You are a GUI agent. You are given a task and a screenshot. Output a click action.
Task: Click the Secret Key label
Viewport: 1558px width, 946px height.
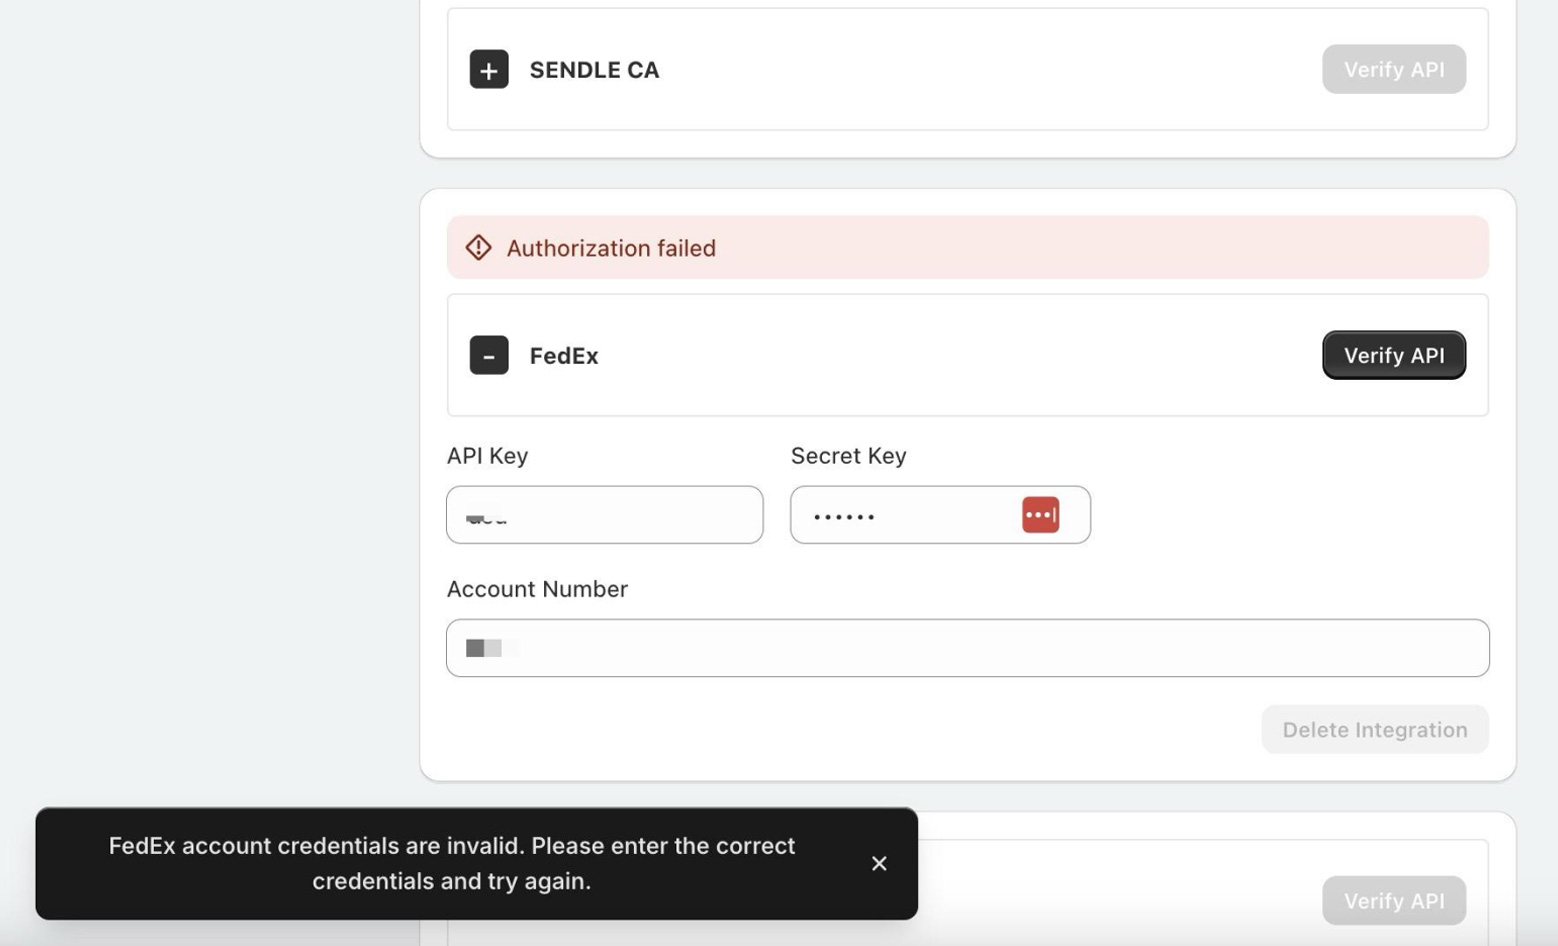pyautogui.click(x=848, y=455)
